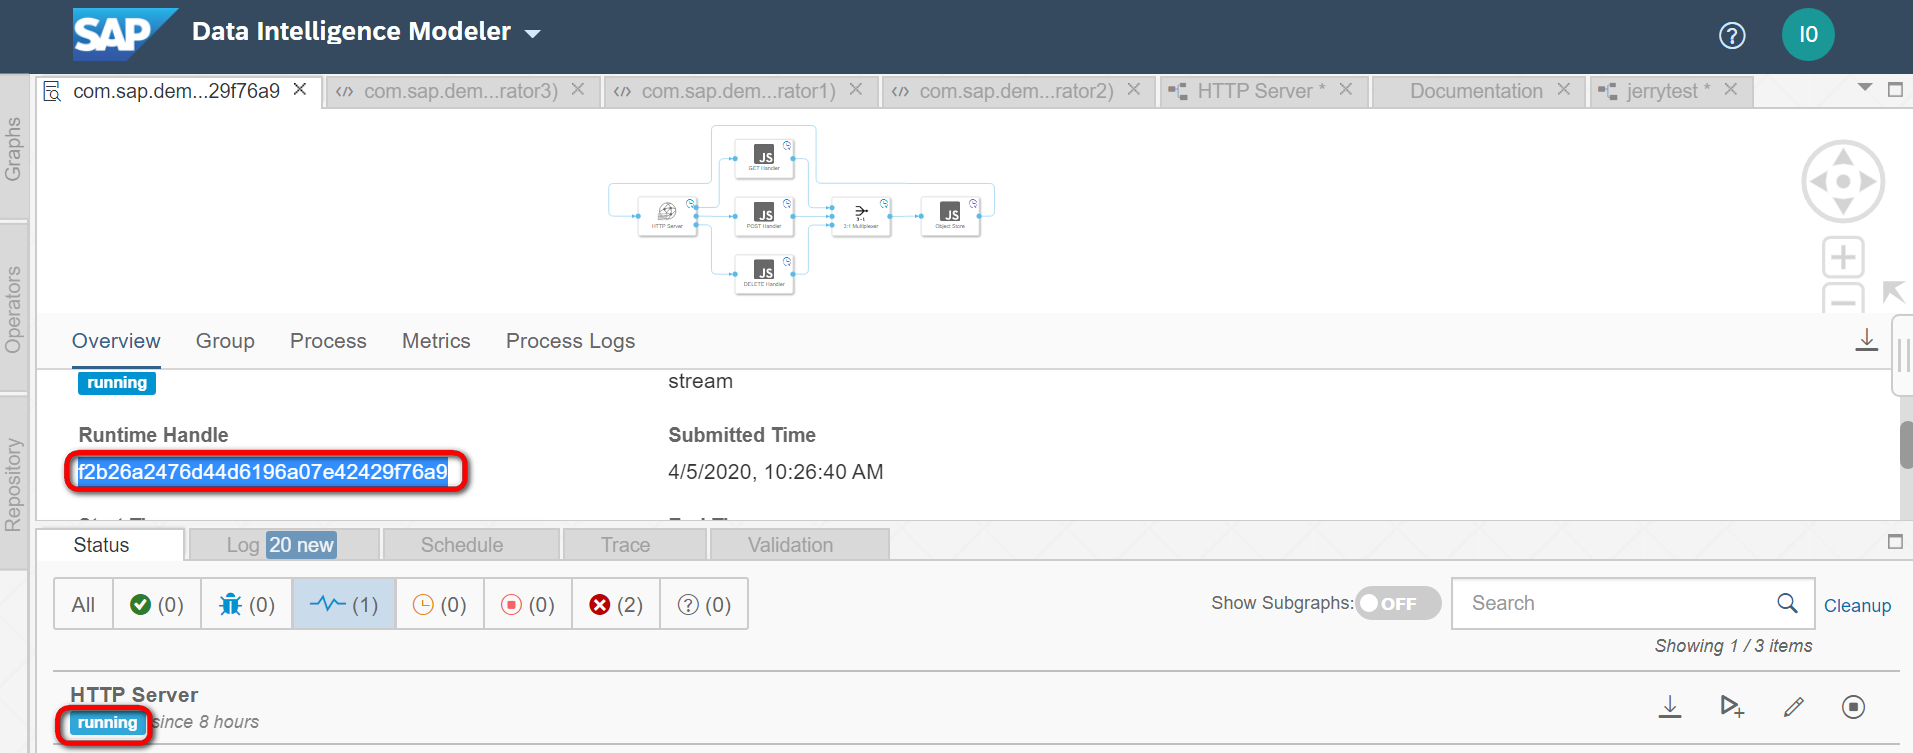Open the Group details tab
The image size is (1913, 753).
225,341
